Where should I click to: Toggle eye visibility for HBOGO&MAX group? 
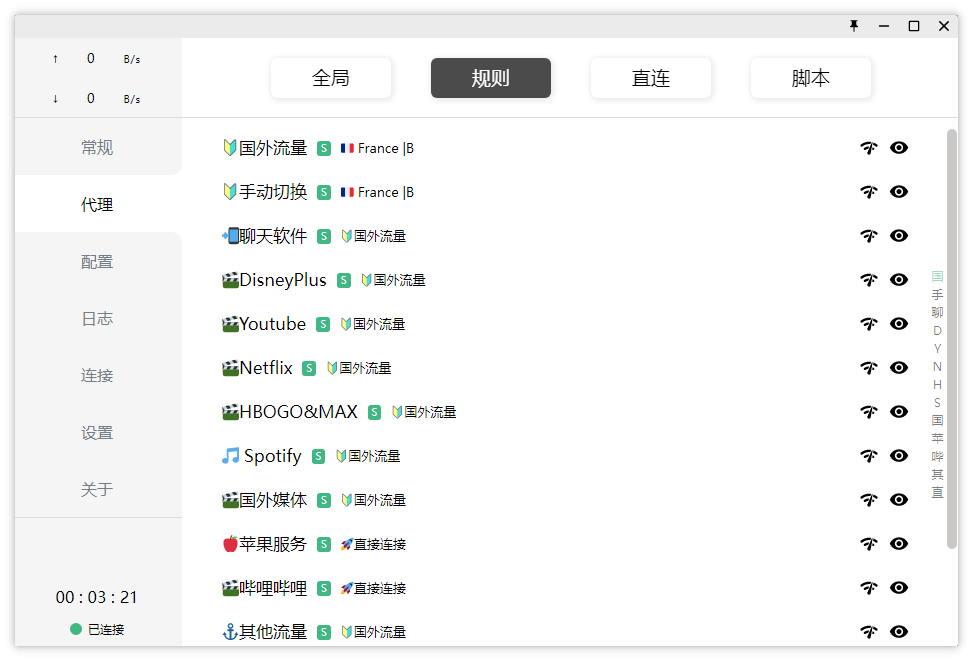tap(899, 411)
